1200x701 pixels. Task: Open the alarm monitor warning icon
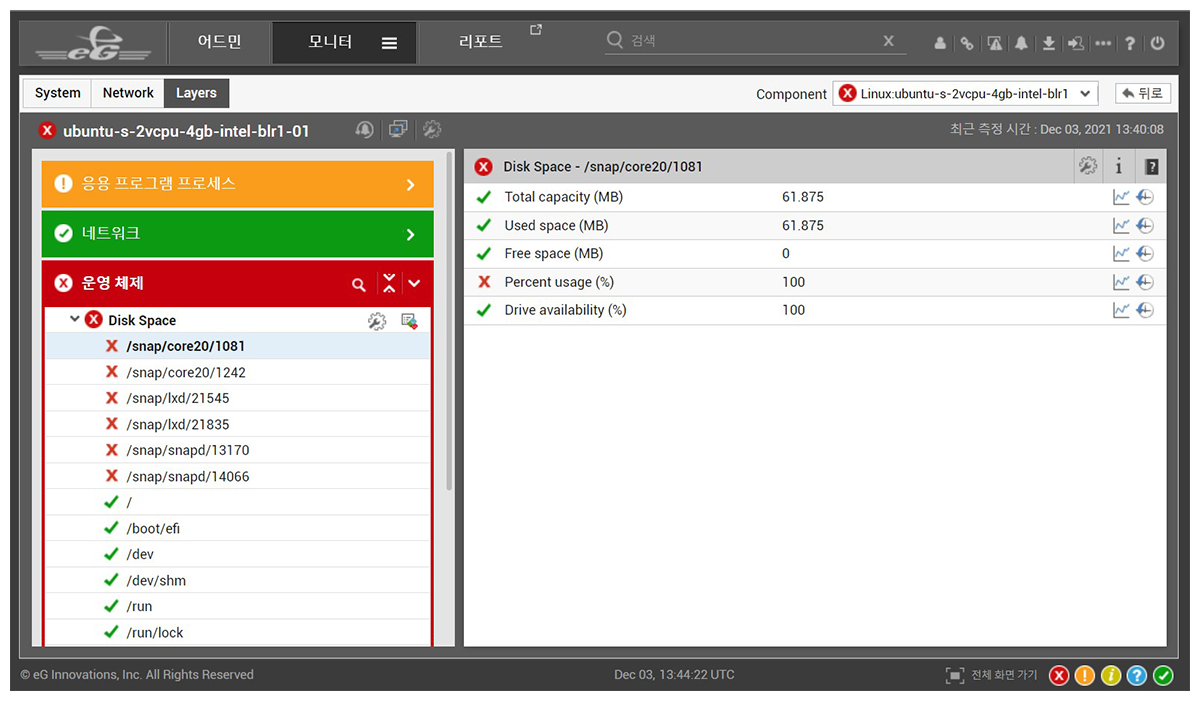click(x=995, y=43)
